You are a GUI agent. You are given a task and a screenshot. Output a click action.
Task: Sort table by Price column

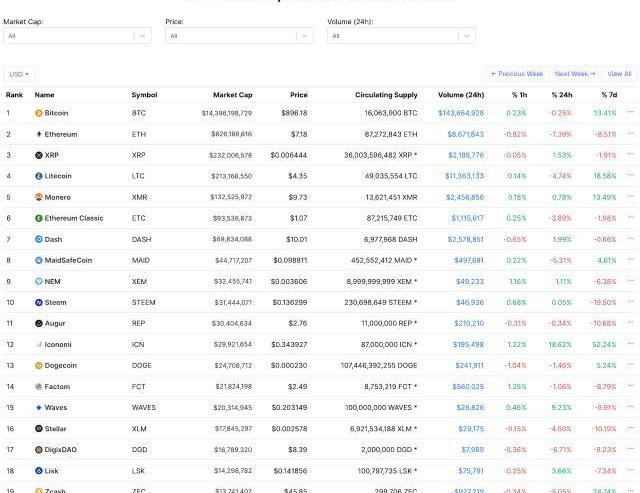tap(299, 95)
